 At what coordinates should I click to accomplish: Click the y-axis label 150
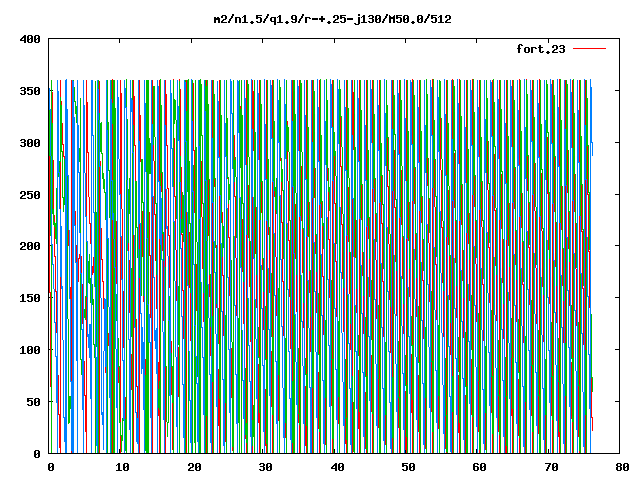click(x=30, y=298)
